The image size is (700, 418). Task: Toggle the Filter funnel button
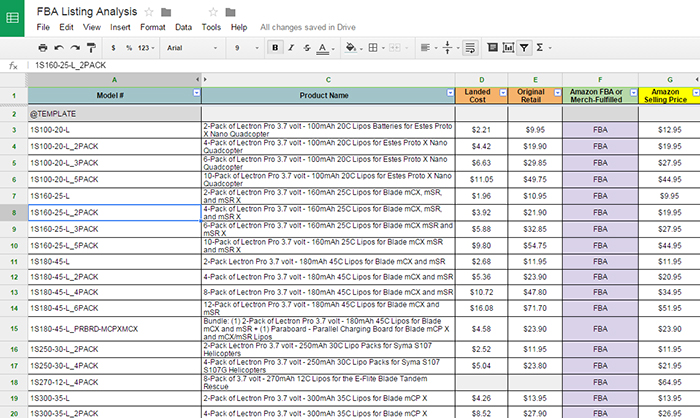pos(524,47)
